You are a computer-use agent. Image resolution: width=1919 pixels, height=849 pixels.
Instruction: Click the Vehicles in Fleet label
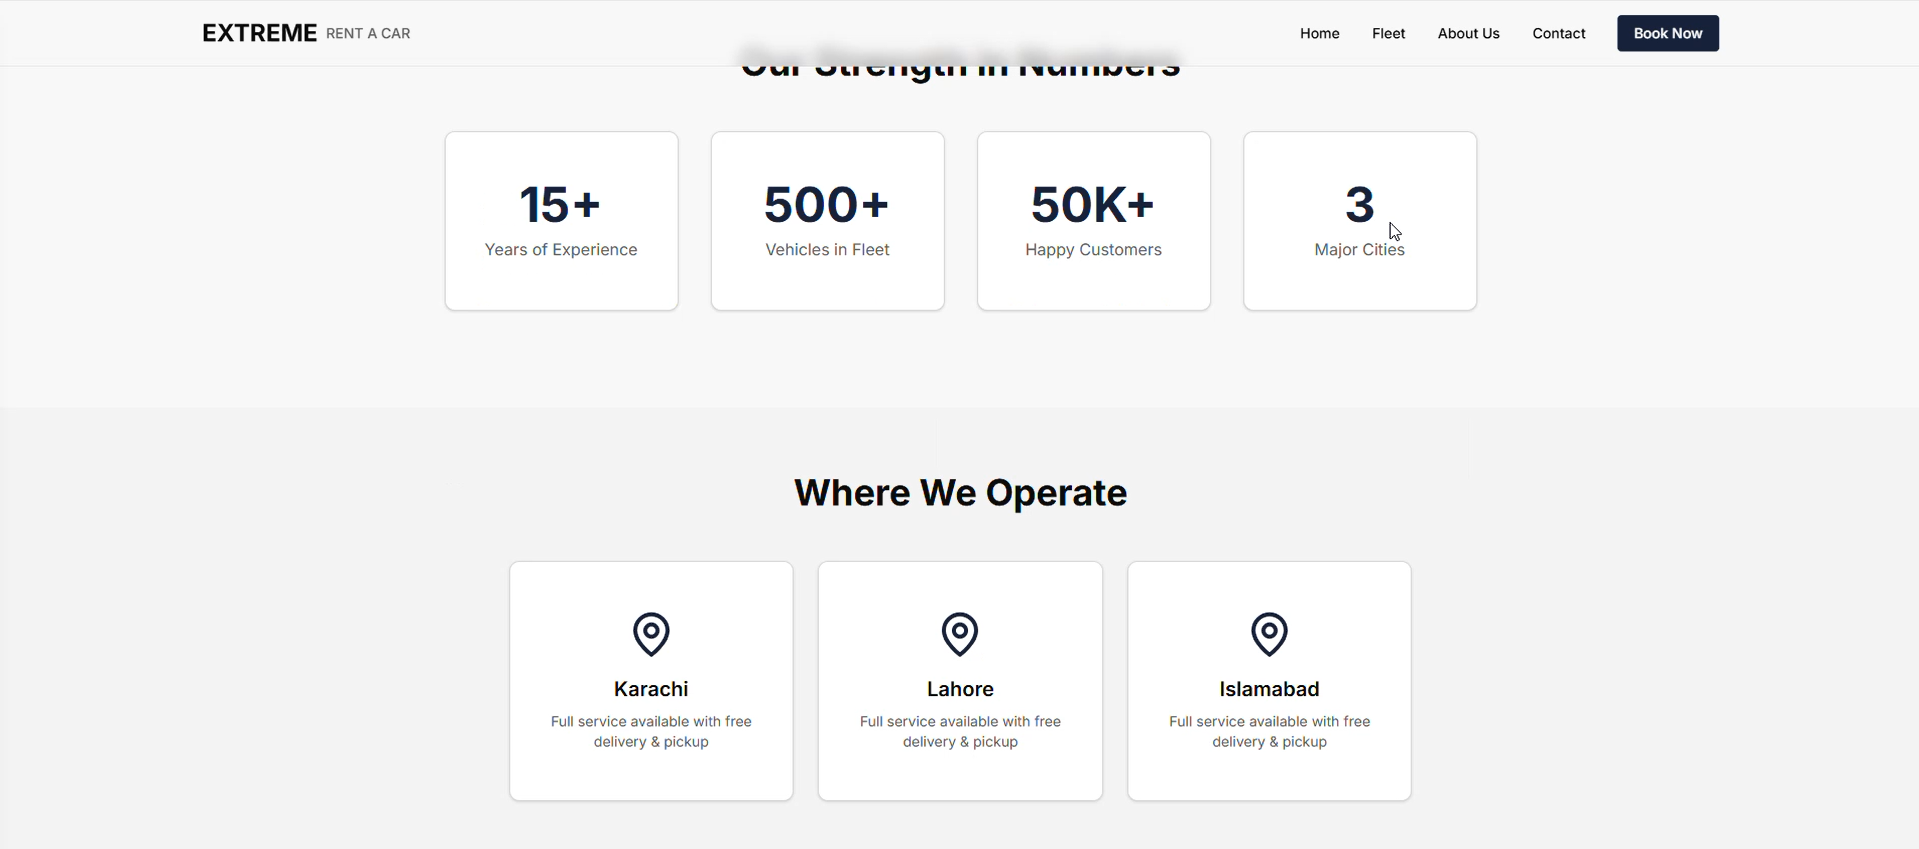(827, 250)
